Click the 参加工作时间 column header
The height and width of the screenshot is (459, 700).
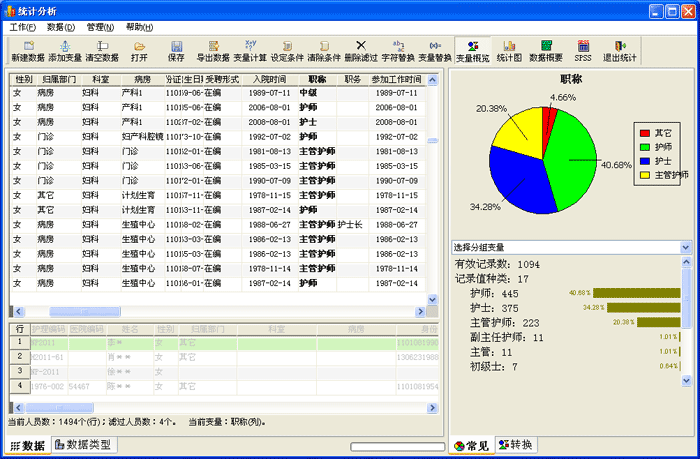click(x=397, y=79)
